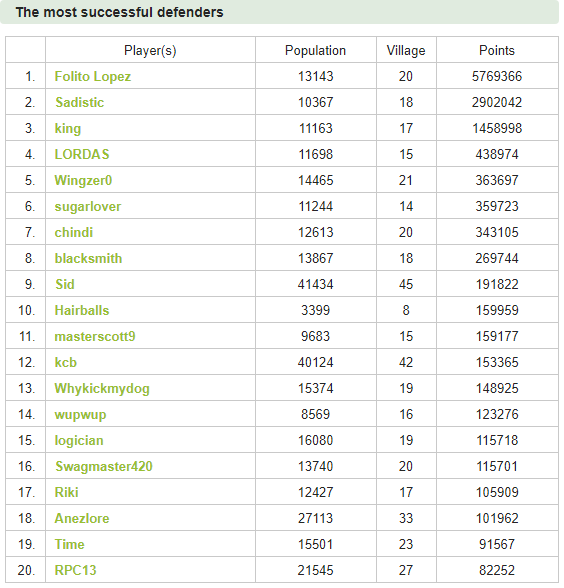The height and width of the screenshot is (588, 564).
Task: Open the Whykickmydog player profile
Action: coord(102,388)
